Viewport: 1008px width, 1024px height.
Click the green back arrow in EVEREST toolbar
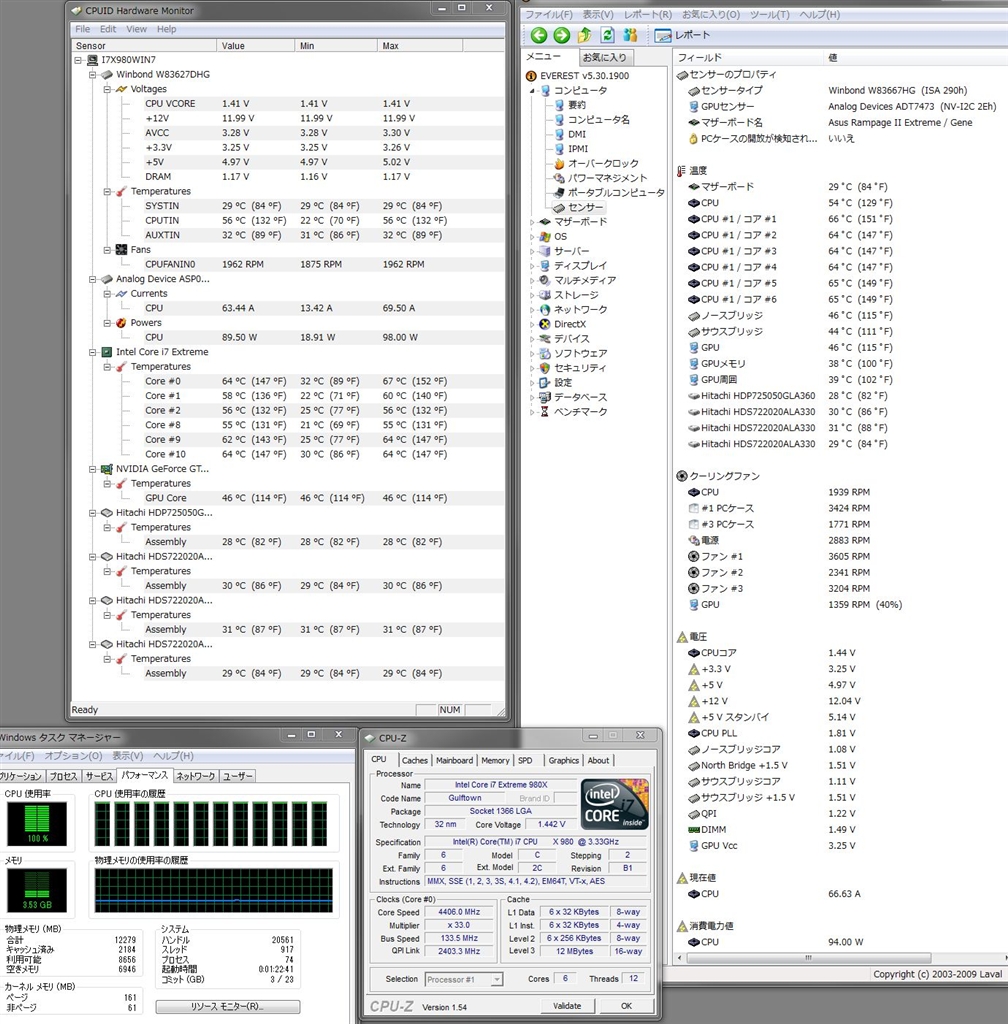tap(539, 35)
